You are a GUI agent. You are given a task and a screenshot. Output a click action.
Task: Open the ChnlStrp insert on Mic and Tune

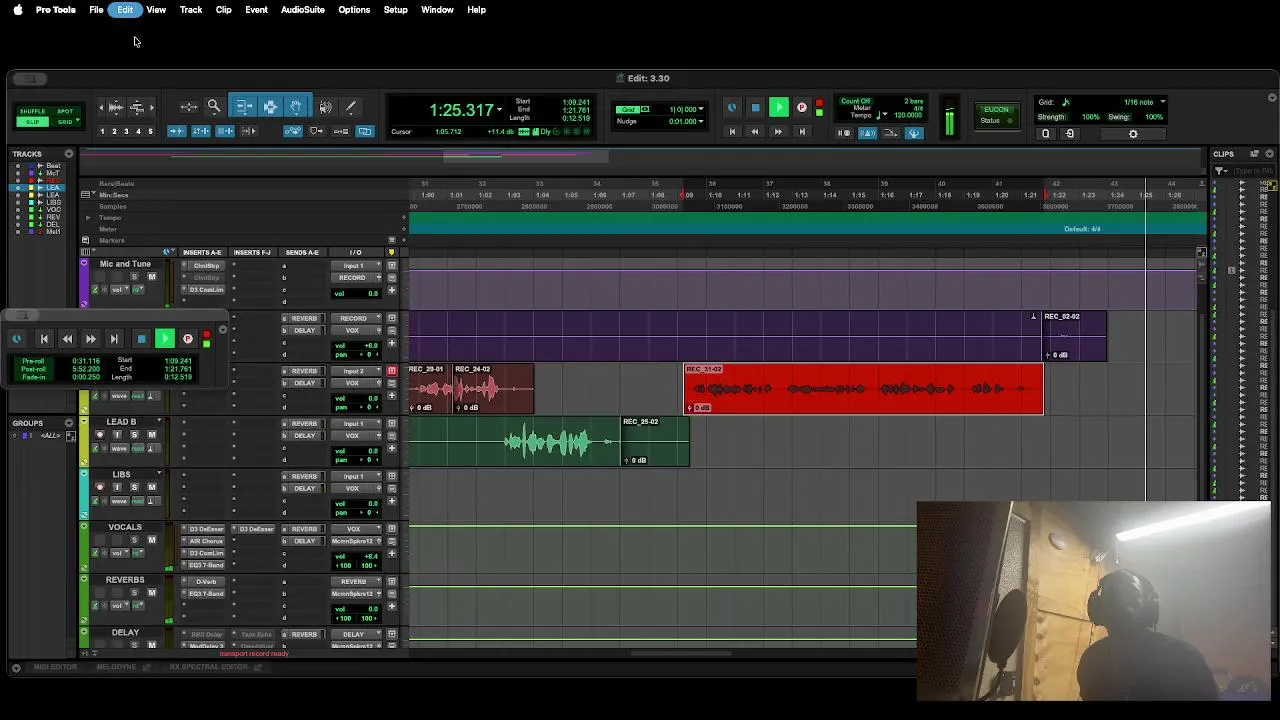[x=204, y=266]
